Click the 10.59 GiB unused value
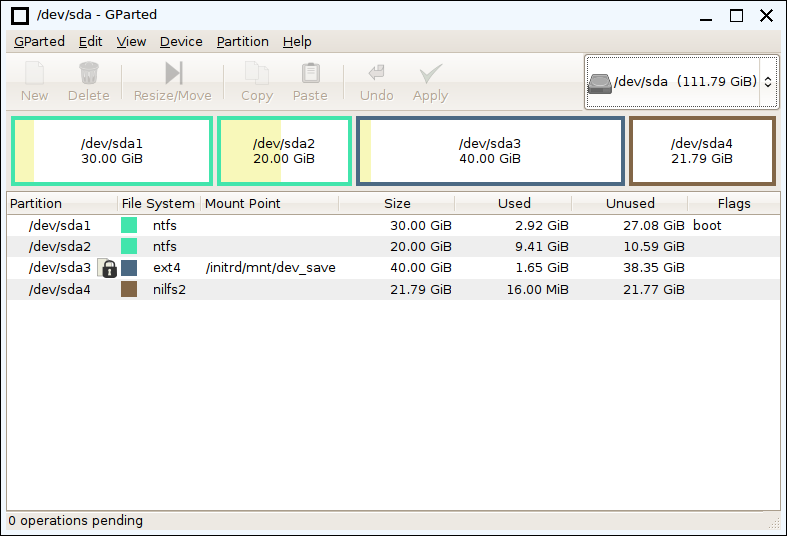The height and width of the screenshot is (536, 787). click(x=653, y=247)
